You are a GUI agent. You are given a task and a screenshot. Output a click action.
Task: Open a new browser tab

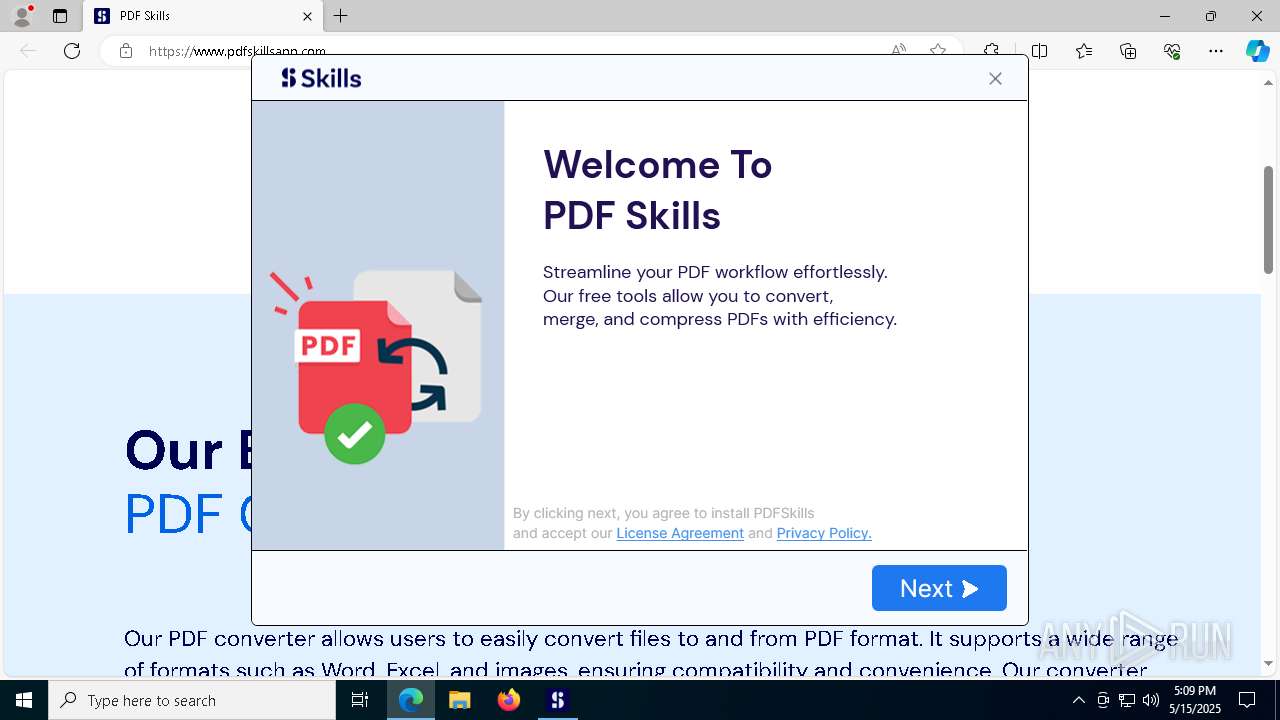click(341, 16)
